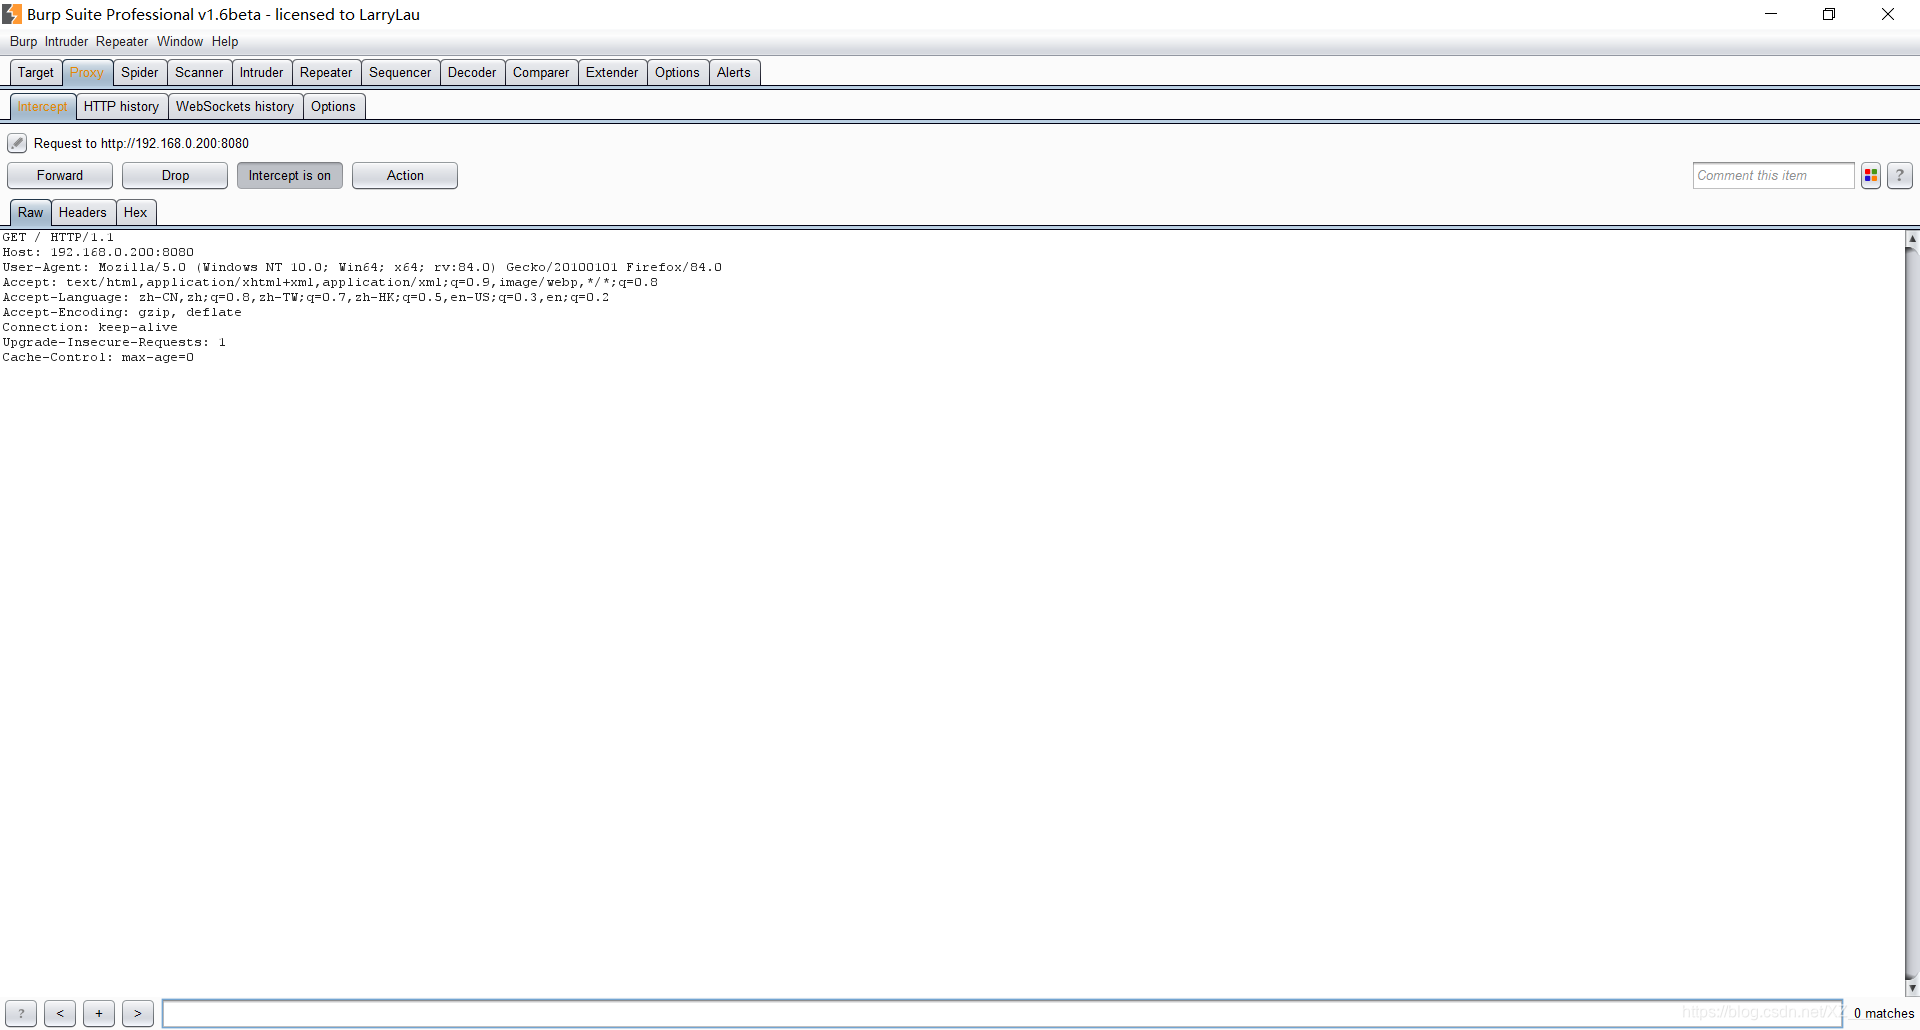Open the Help menu
The image size is (1920, 1030).
(x=225, y=42)
